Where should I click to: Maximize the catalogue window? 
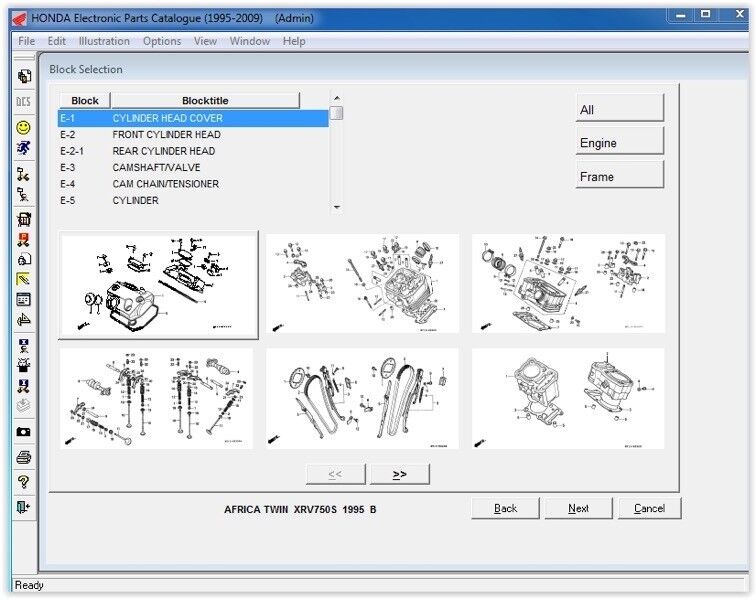point(705,14)
